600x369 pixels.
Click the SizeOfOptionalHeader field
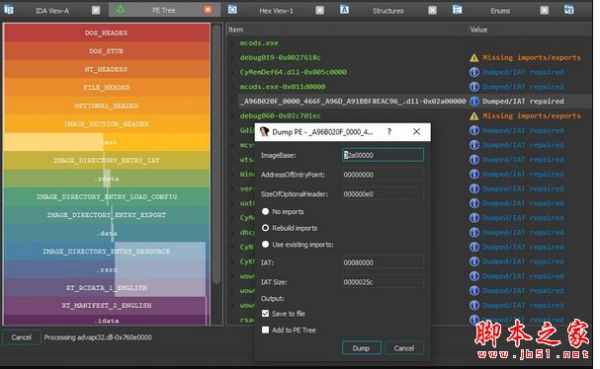click(383, 194)
